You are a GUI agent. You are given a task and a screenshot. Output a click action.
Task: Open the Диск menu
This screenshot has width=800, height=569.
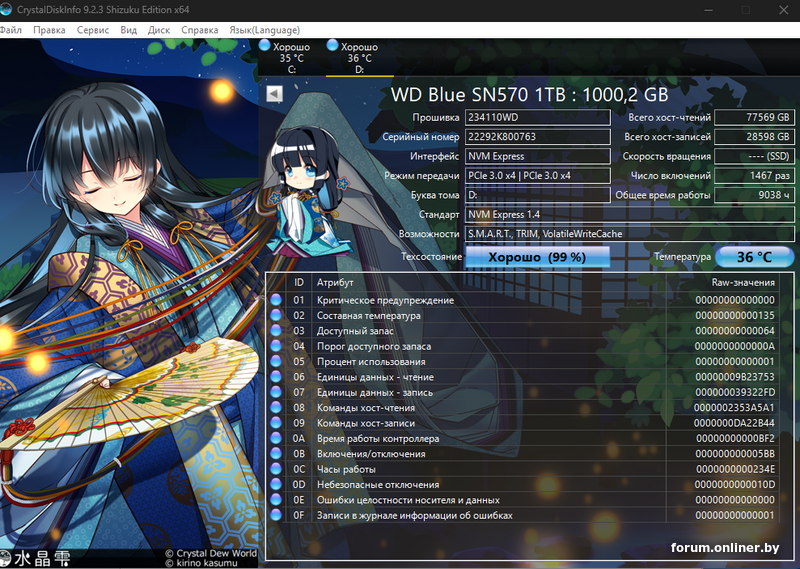[159, 30]
